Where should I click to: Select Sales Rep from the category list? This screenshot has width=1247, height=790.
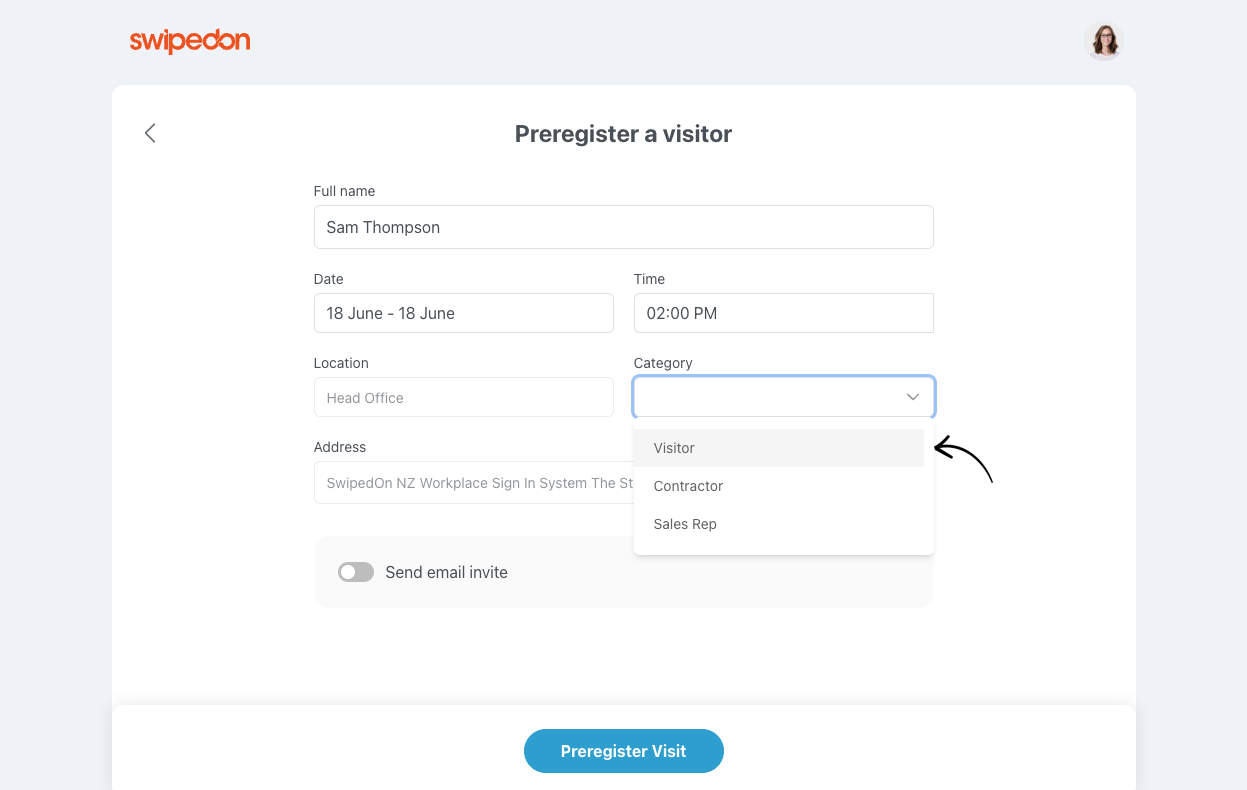[x=685, y=524]
